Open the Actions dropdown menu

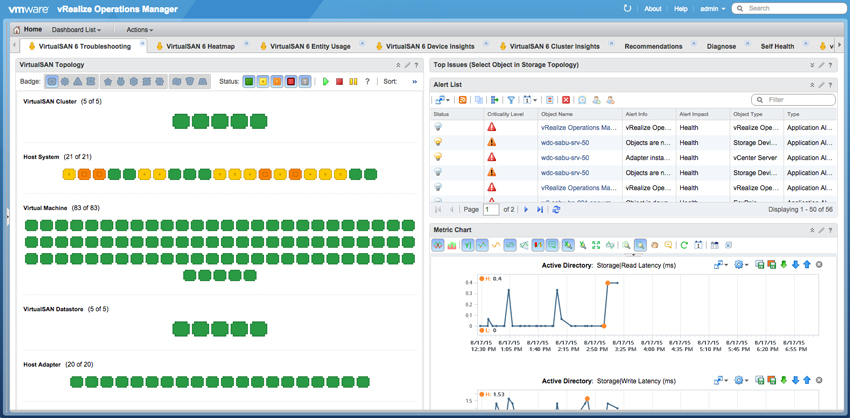point(140,30)
